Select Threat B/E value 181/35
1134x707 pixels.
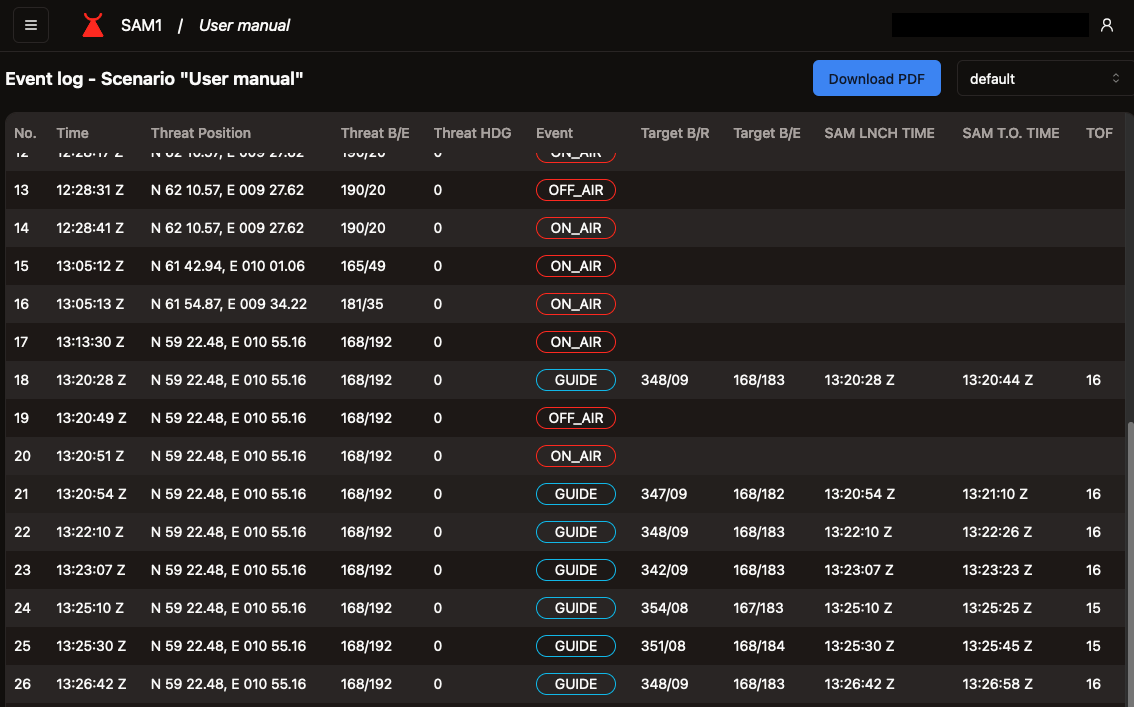362,304
